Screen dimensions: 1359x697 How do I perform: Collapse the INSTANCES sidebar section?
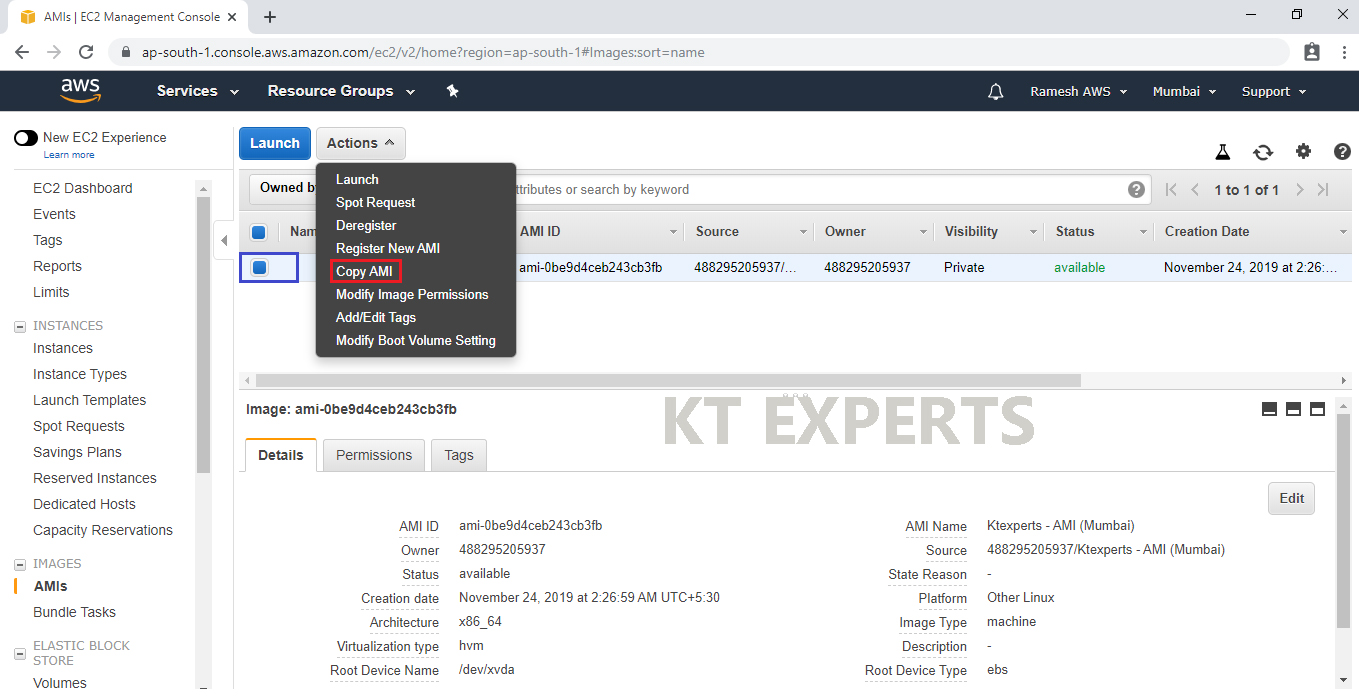19,326
